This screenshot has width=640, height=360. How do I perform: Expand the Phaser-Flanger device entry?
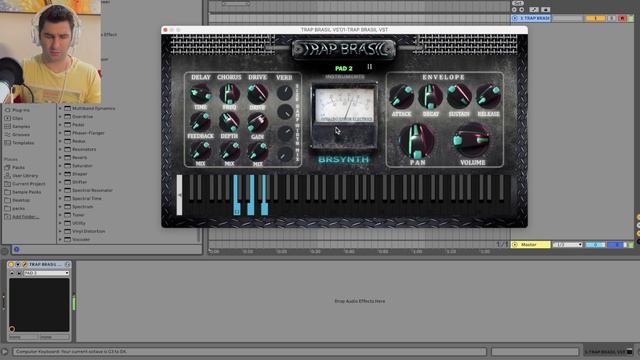tap(60, 133)
